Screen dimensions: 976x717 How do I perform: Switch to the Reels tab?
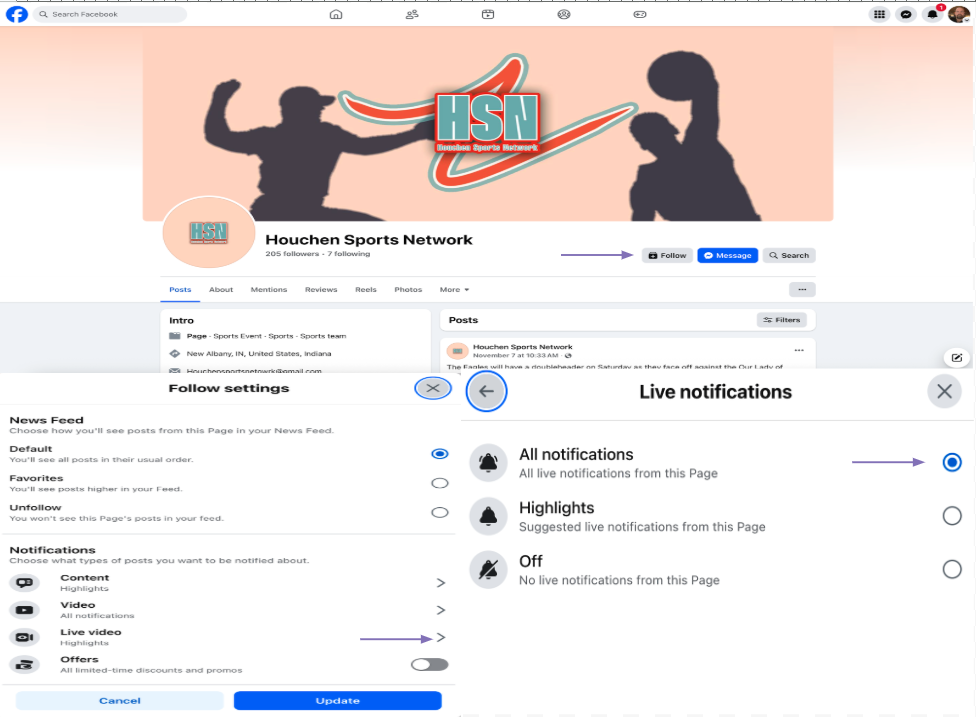pos(366,290)
